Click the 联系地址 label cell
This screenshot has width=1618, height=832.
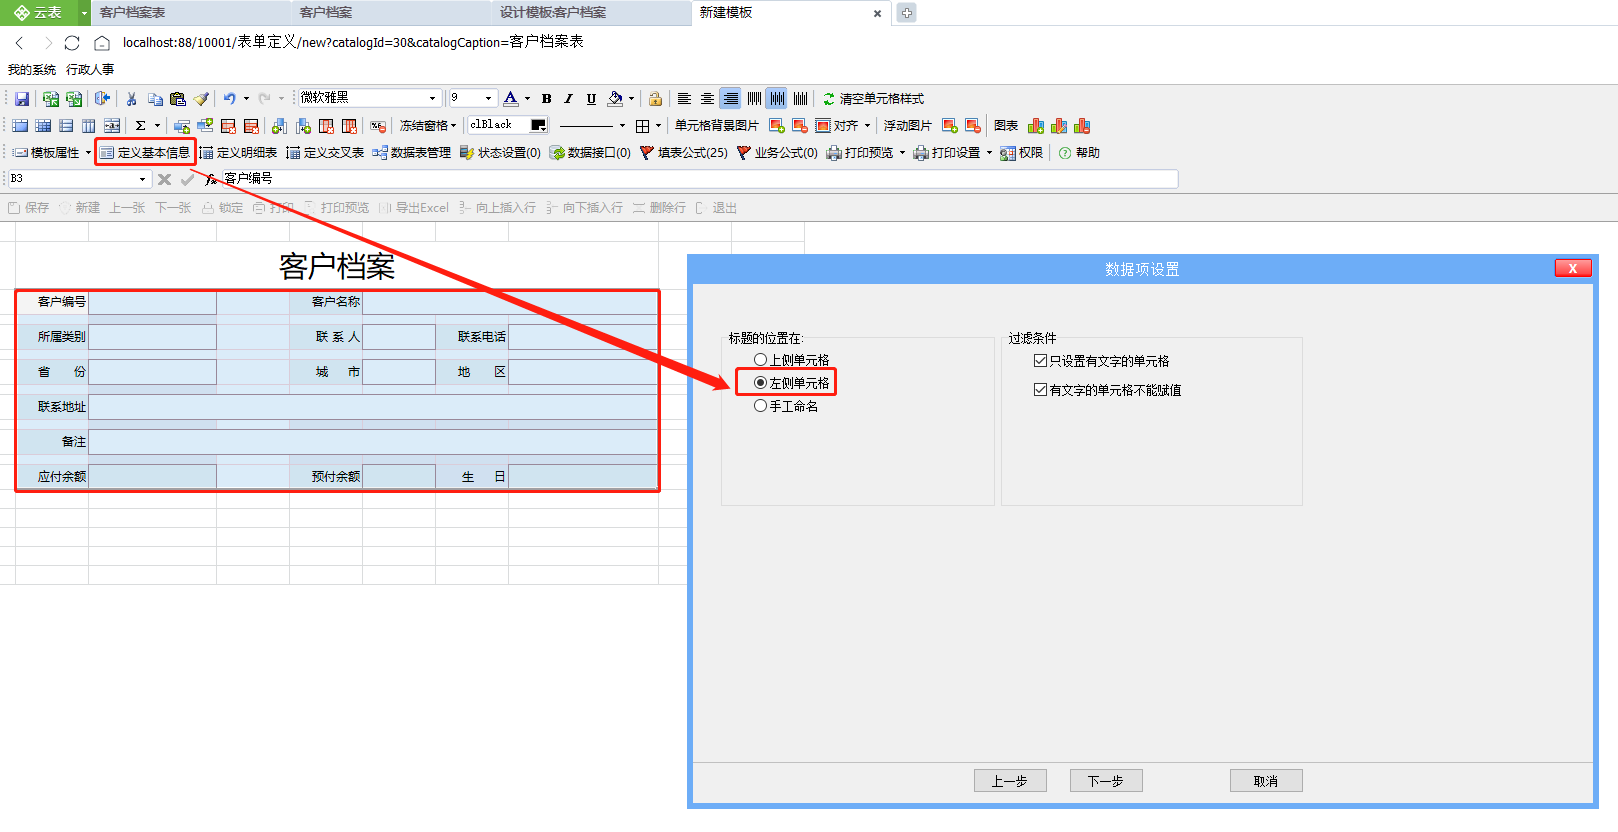coord(52,407)
